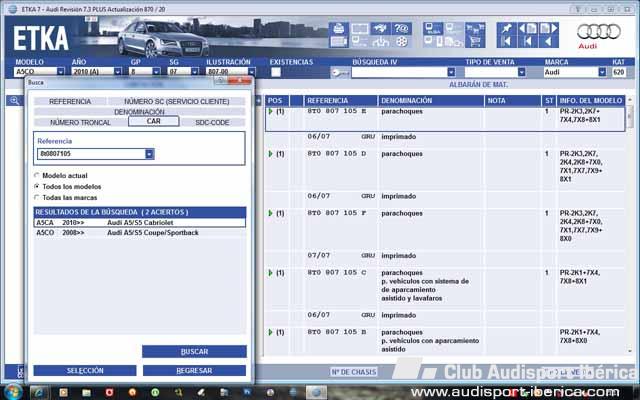Click the phone and monitor icon in toolbar

click(x=433, y=42)
